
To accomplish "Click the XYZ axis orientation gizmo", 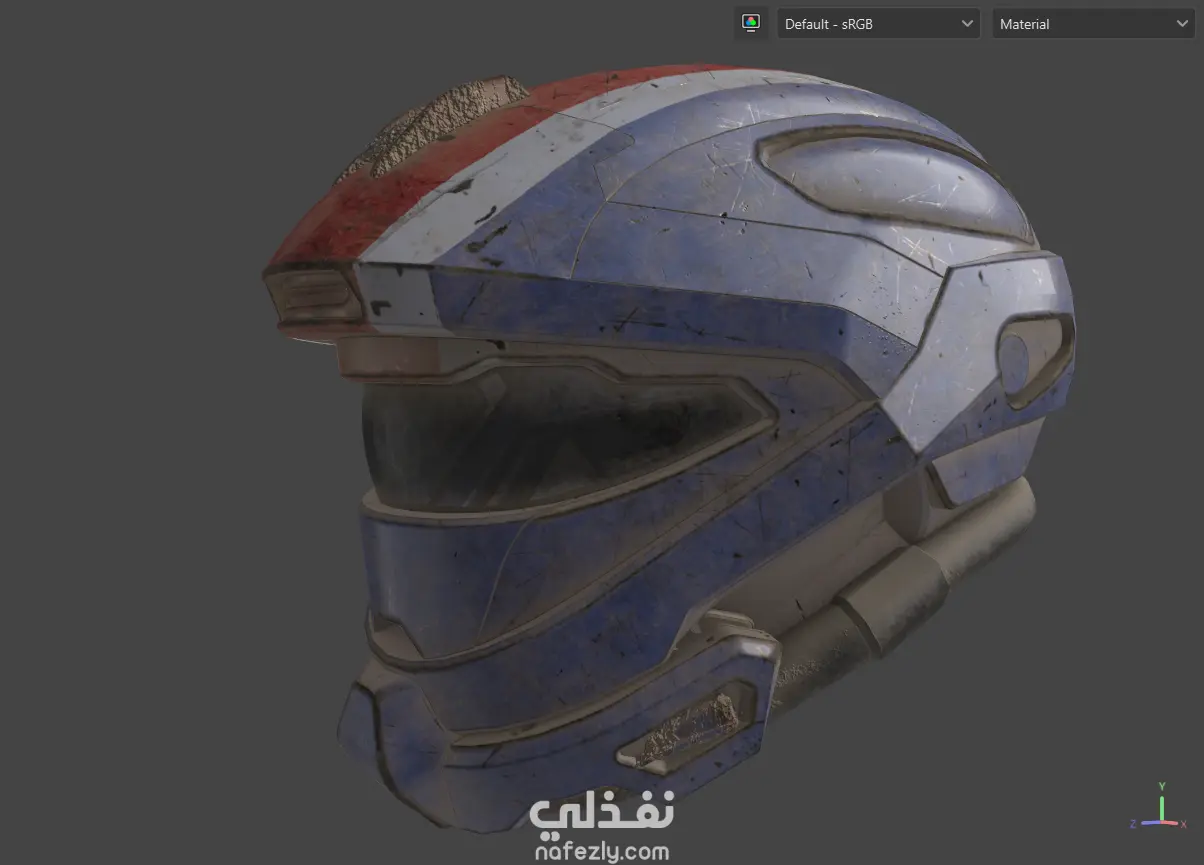I will click(x=1159, y=808).
